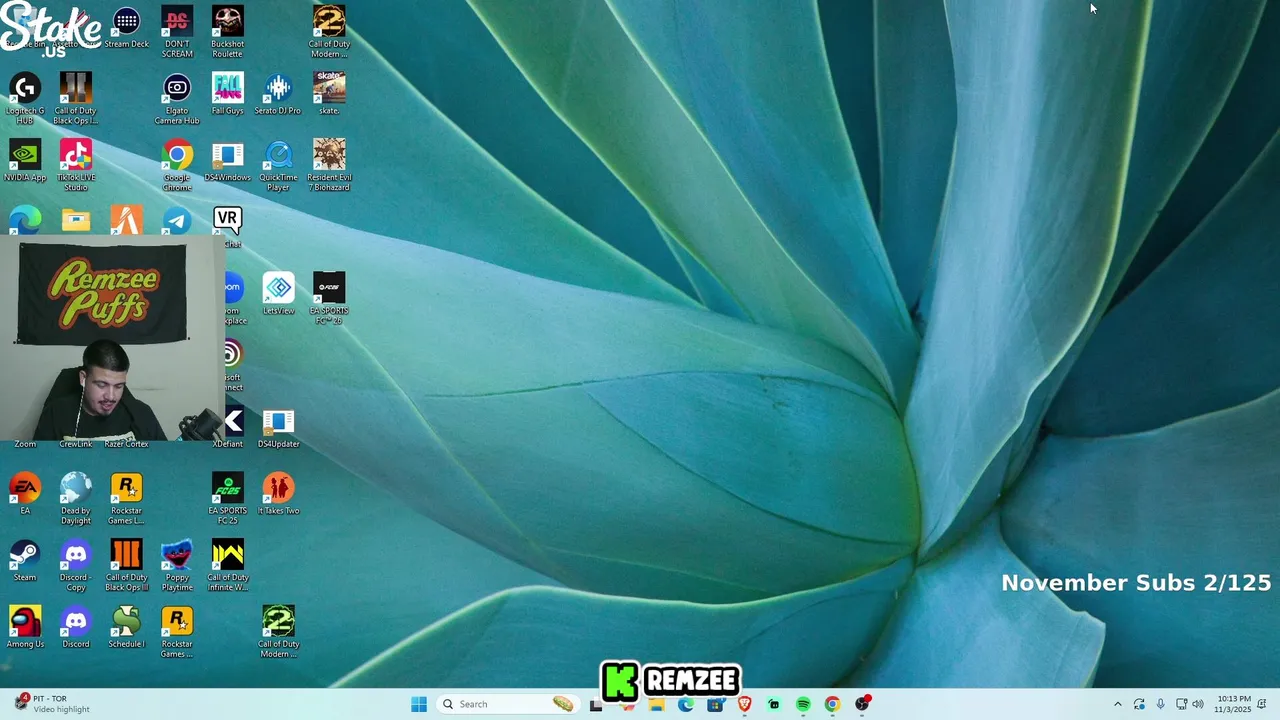Open It Takes Two desktop shortcut
Screen dimensions: 1280x720
pos(278,495)
